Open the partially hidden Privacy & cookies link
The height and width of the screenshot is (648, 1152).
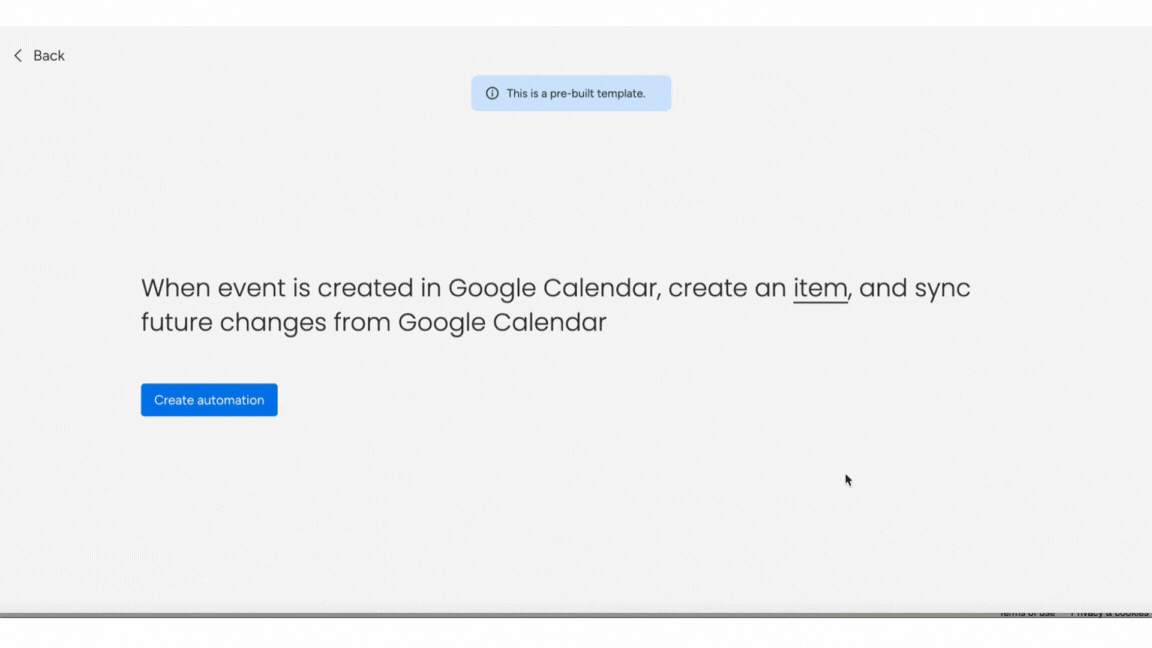click(x=1109, y=613)
